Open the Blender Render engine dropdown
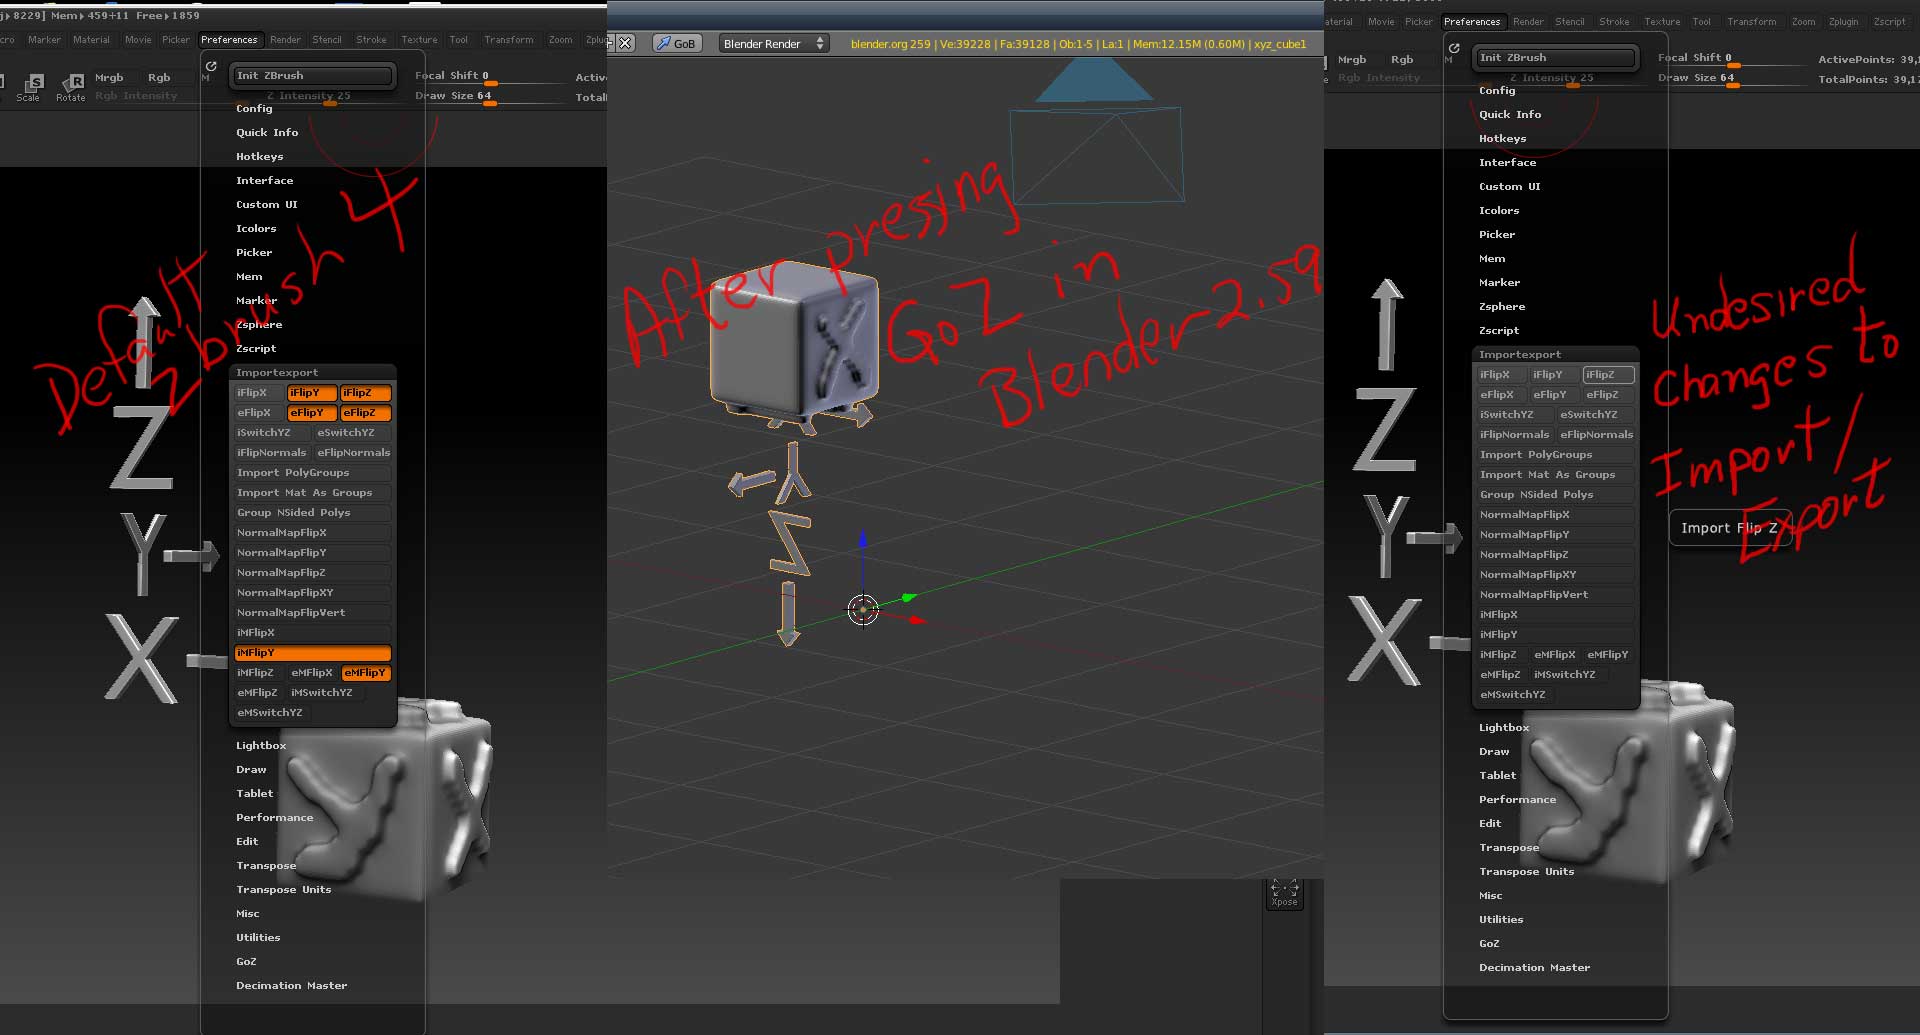 pos(773,43)
